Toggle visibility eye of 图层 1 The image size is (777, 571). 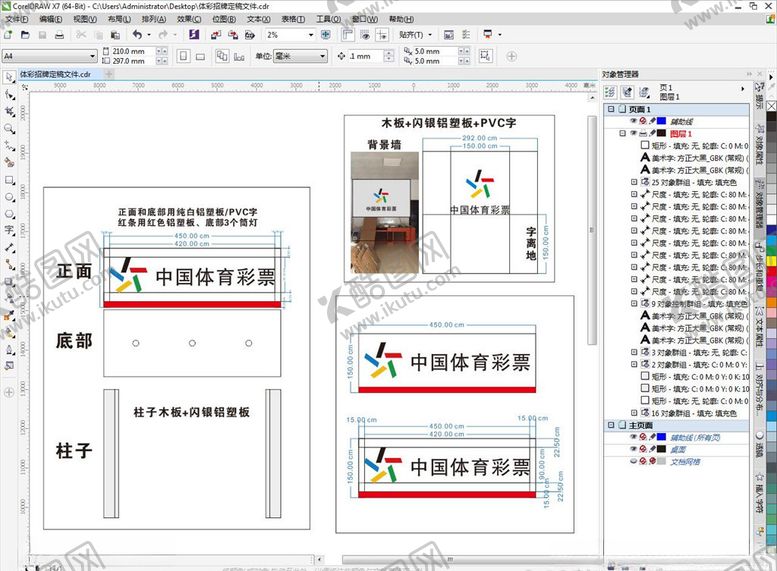(633, 132)
